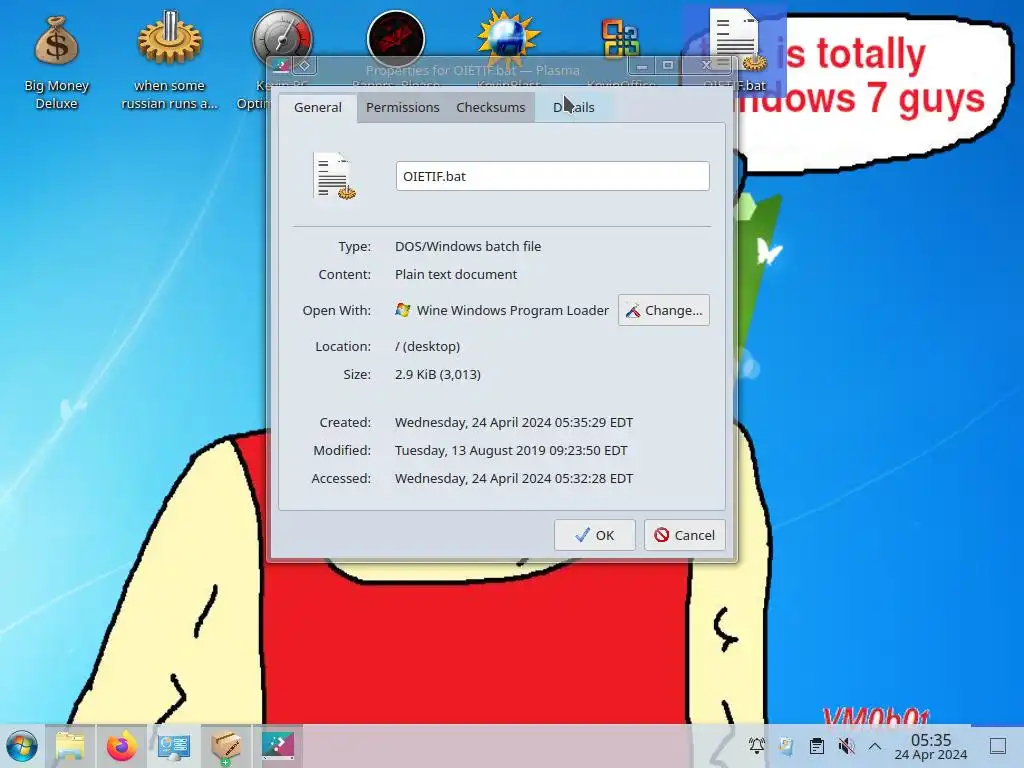Viewport: 1024px width, 768px height.
Task: Click the OIETIF.bat file name field
Action: pyautogui.click(x=552, y=176)
